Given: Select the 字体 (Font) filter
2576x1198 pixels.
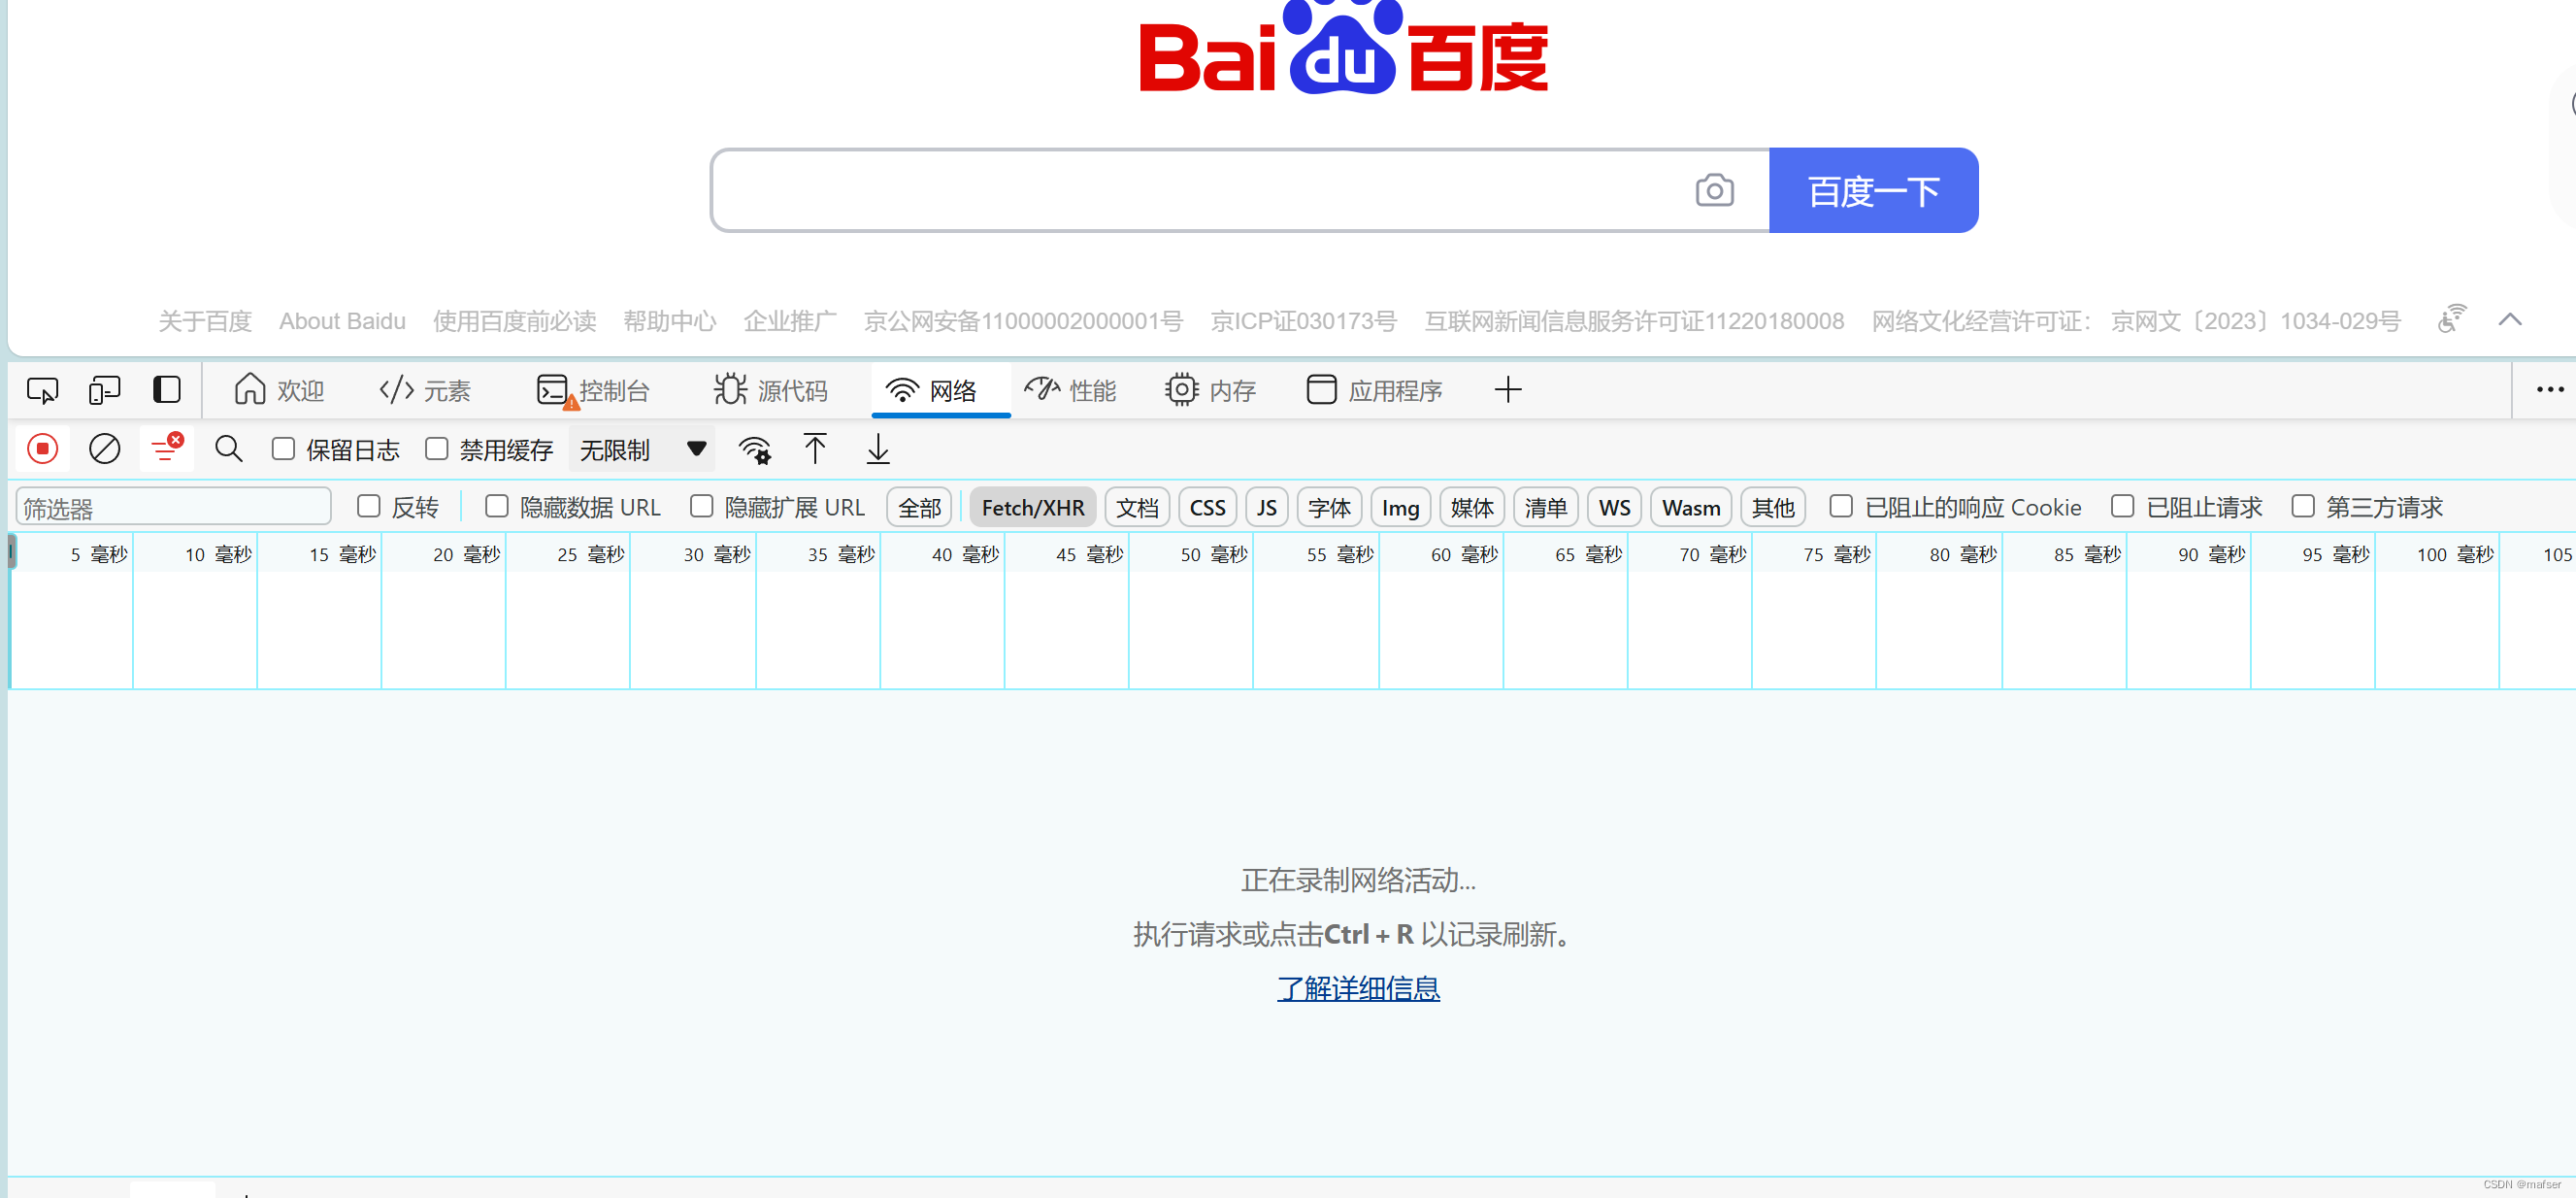Looking at the screenshot, I should [1329, 508].
